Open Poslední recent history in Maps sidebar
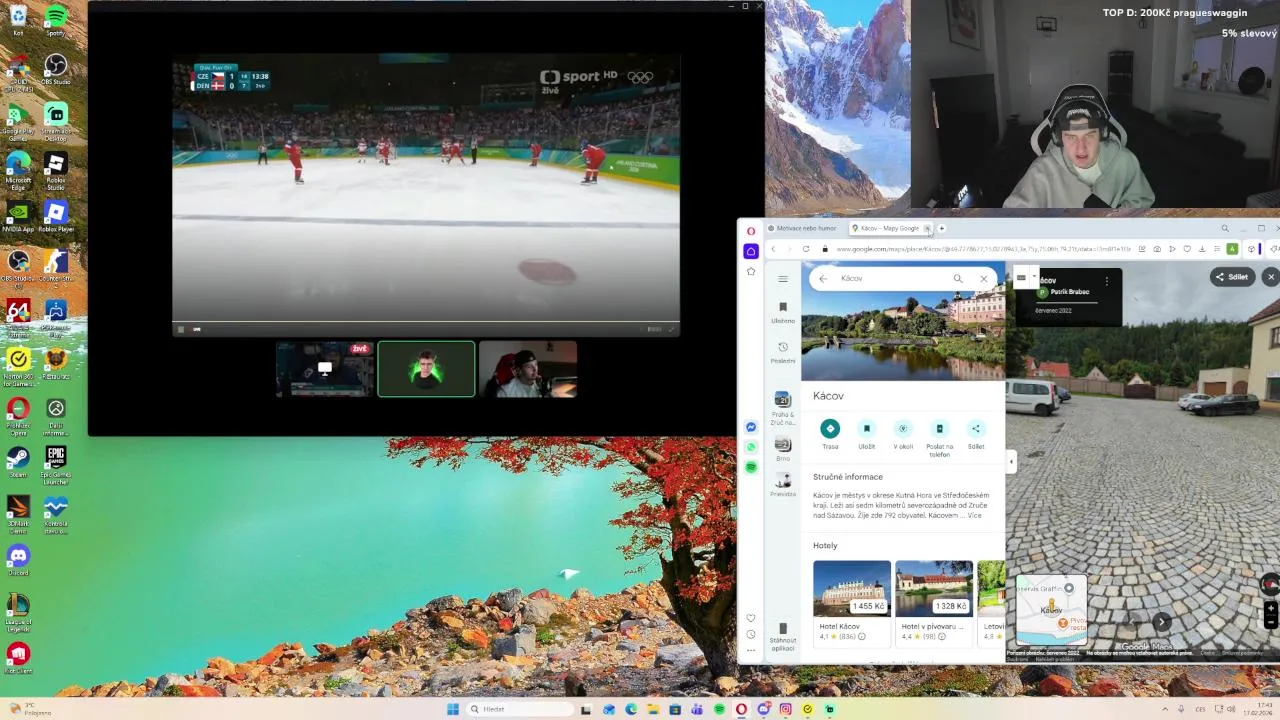This screenshot has width=1280, height=720. (783, 353)
